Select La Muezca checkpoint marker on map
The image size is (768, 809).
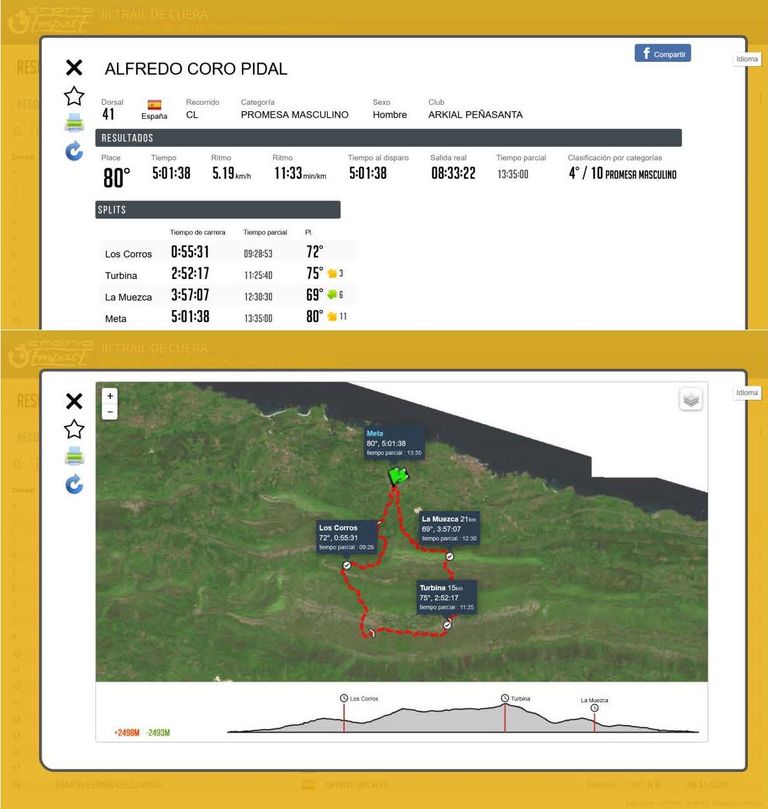(x=450, y=556)
